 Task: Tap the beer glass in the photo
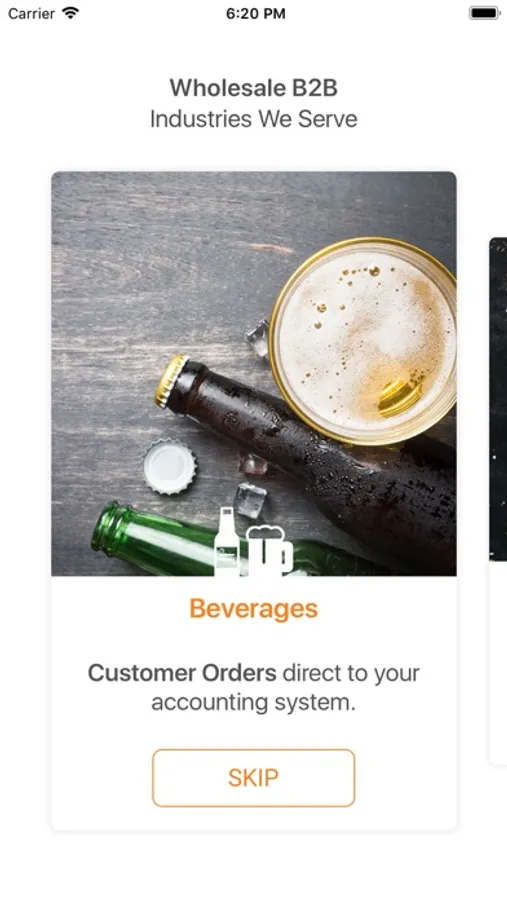click(363, 340)
